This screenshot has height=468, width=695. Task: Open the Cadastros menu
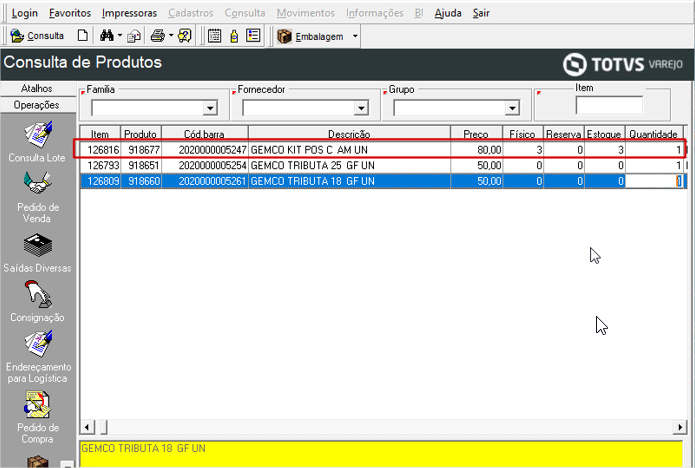191,13
